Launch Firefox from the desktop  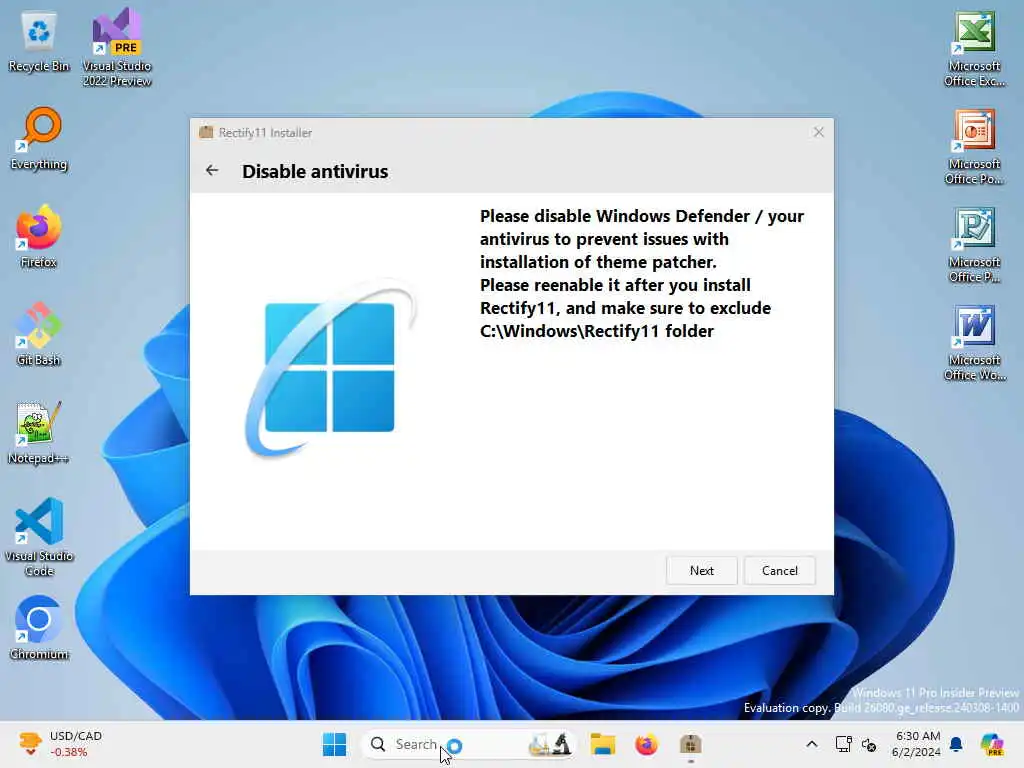39,236
